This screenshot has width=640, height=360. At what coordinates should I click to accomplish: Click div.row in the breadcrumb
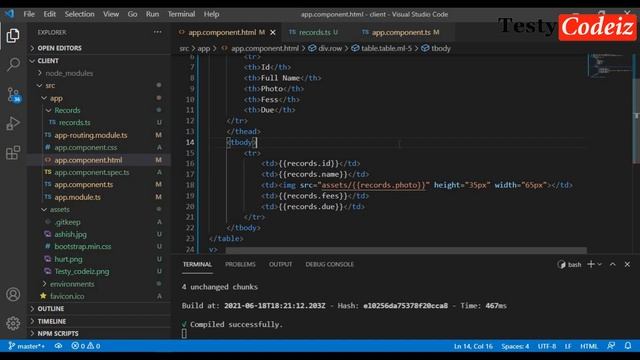pyautogui.click(x=330, y=48)
